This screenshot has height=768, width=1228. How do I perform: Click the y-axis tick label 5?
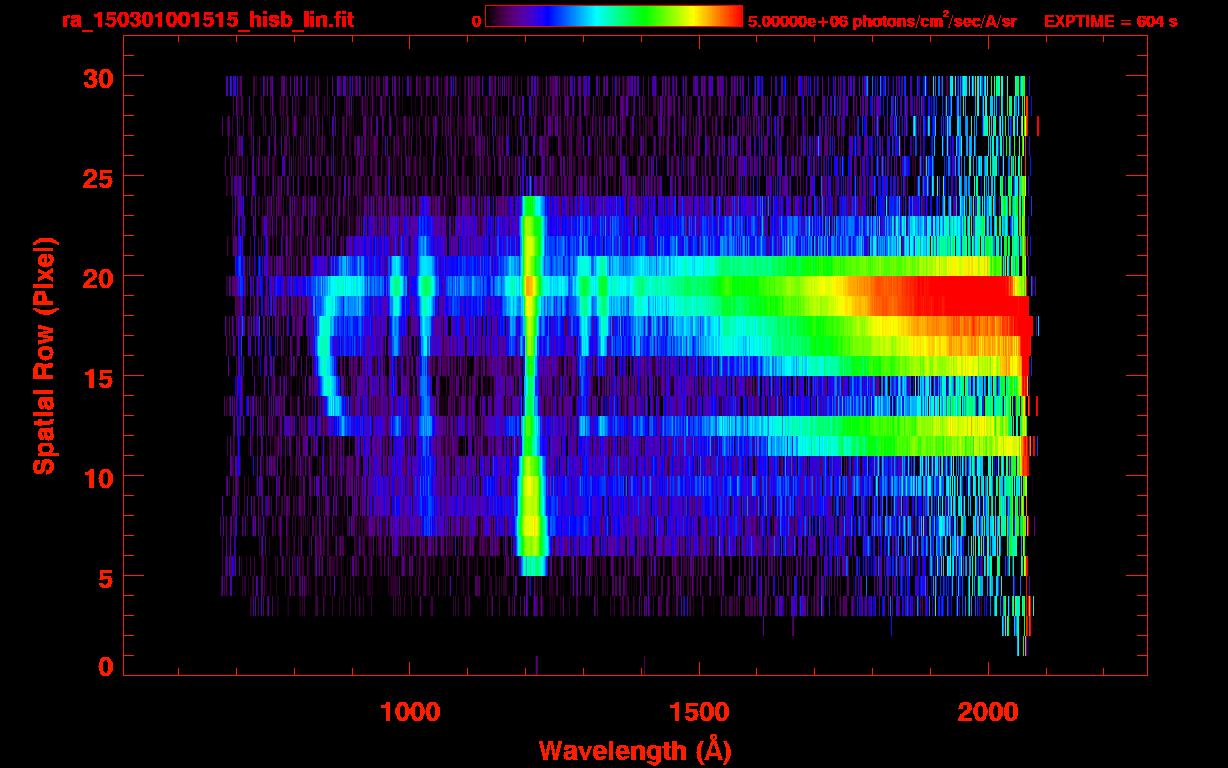[106, 577]
